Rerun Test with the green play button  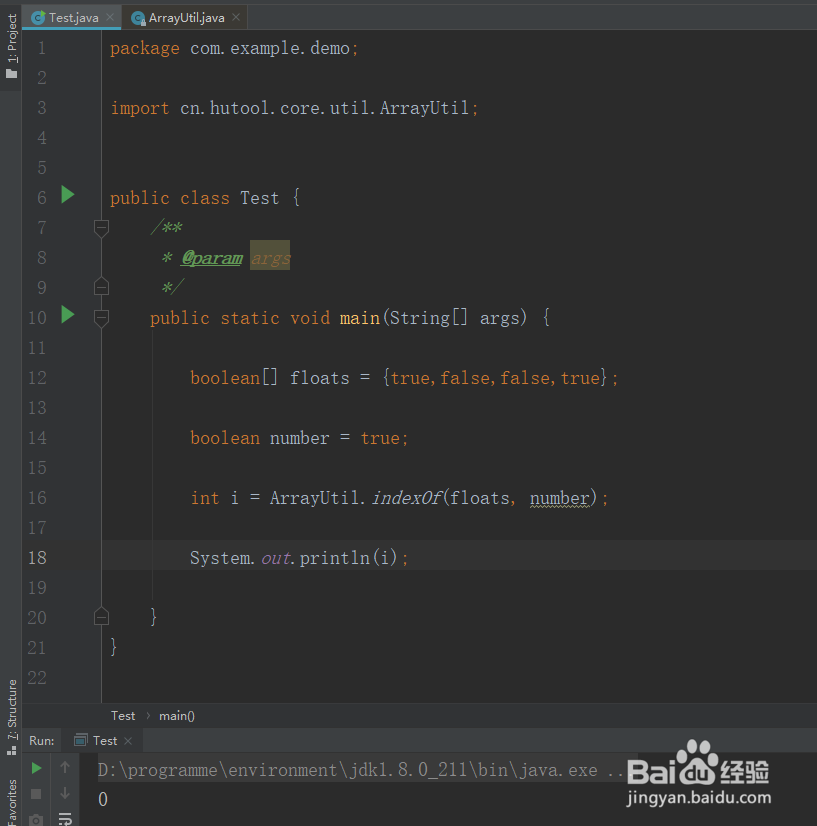tap(36, 768)
